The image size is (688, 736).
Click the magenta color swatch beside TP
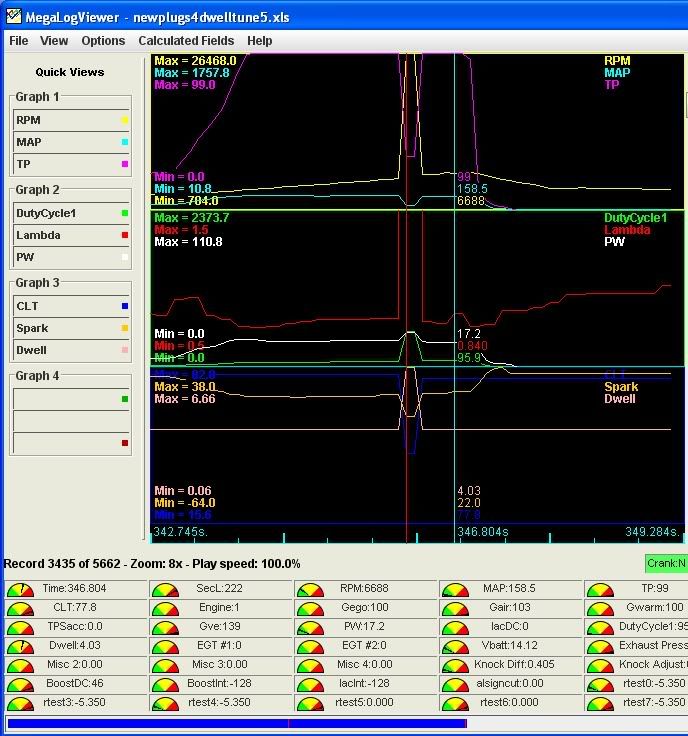tap(124, 165)
